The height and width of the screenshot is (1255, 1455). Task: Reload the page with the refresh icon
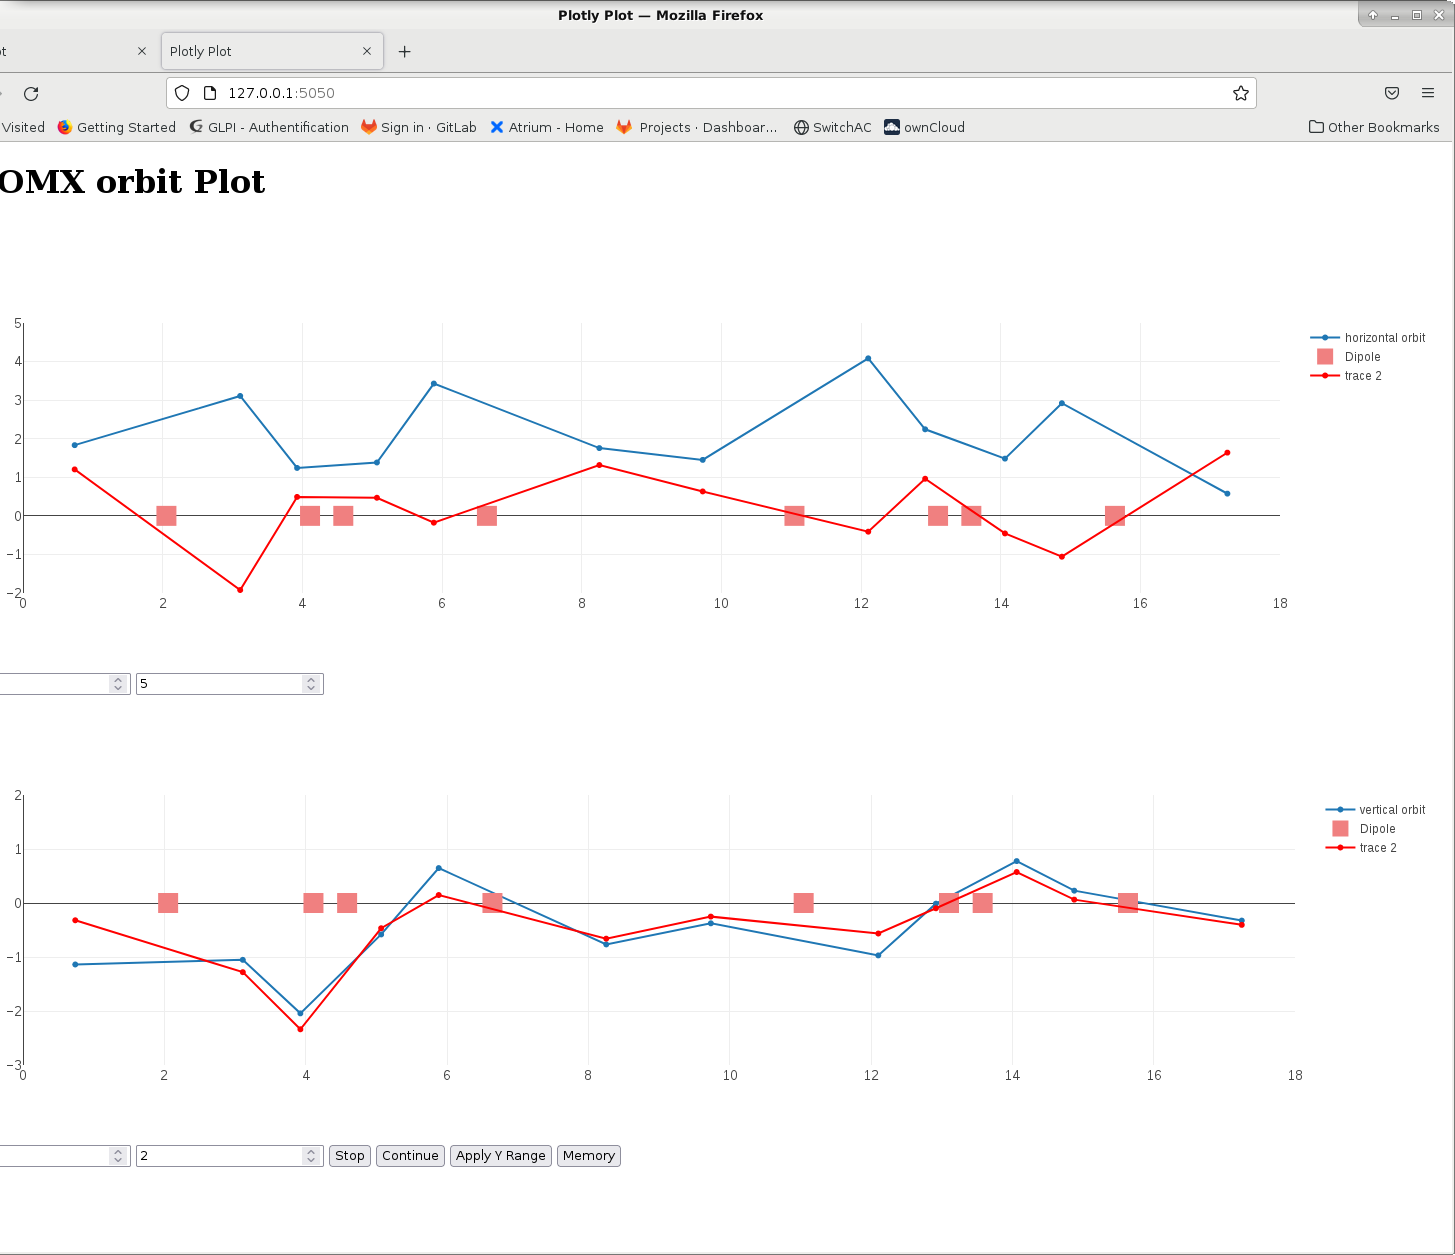coord(31,93)
